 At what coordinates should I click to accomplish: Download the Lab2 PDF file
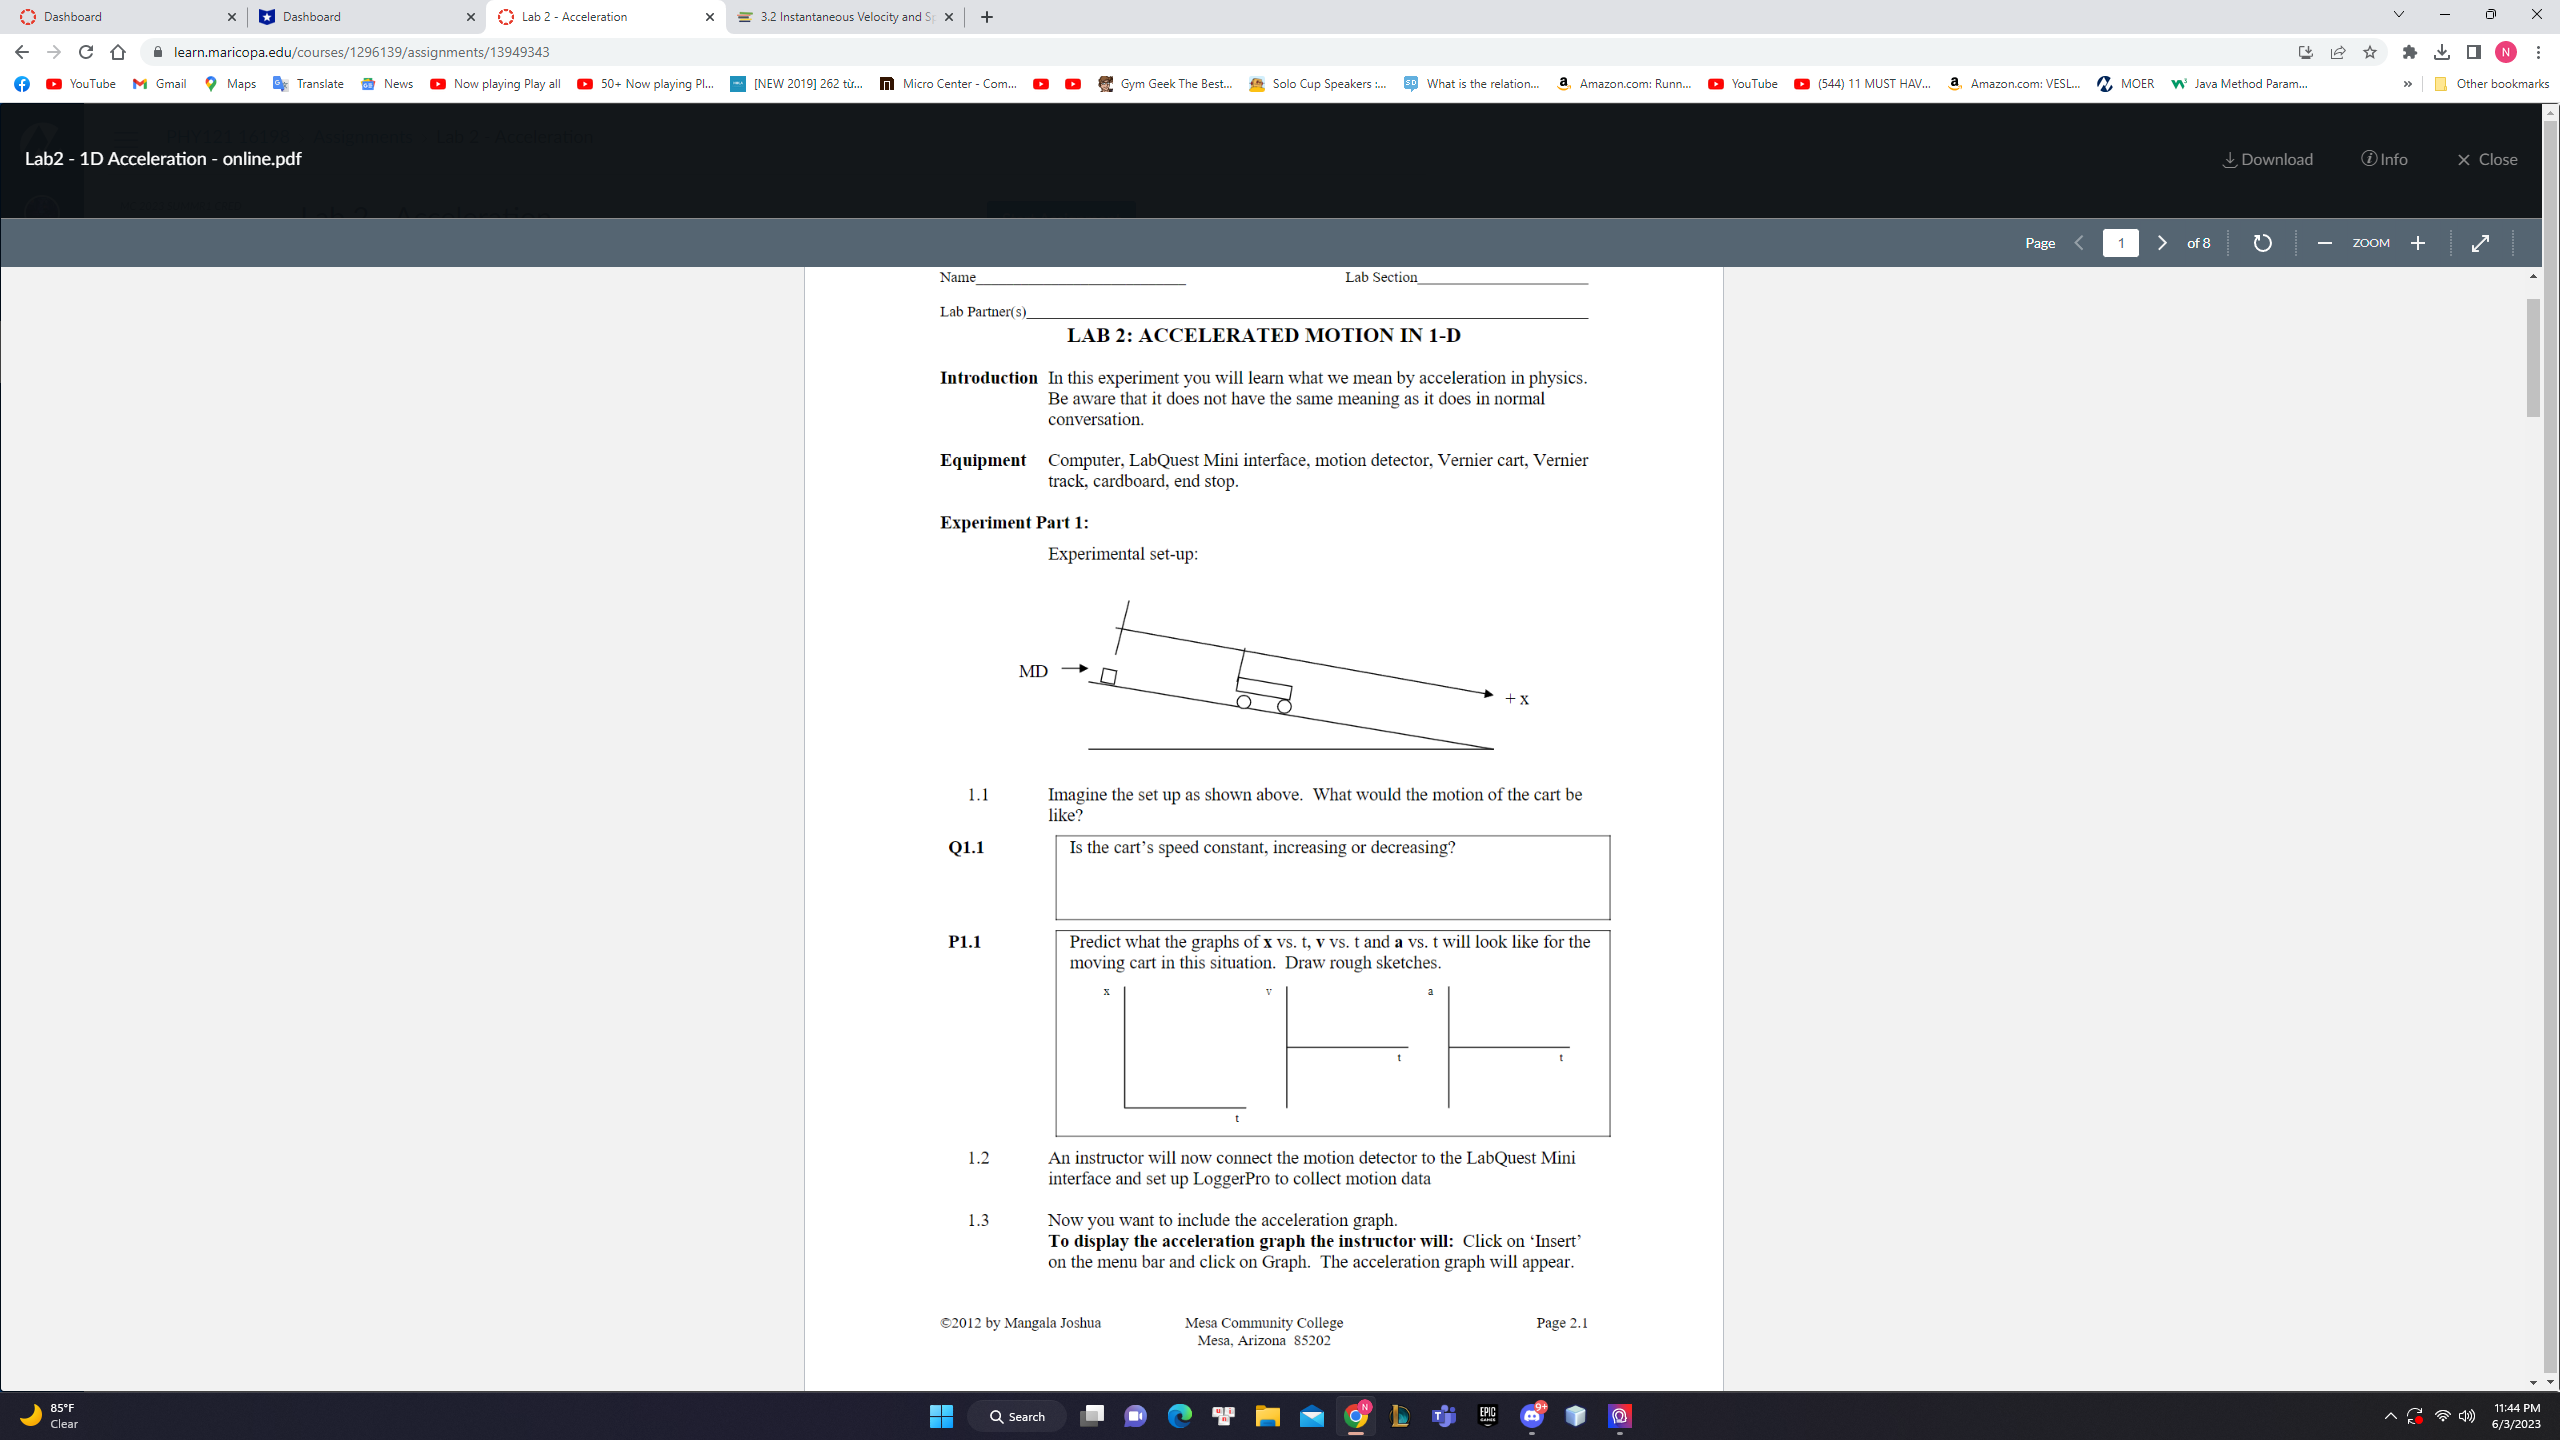(2267, 159)
